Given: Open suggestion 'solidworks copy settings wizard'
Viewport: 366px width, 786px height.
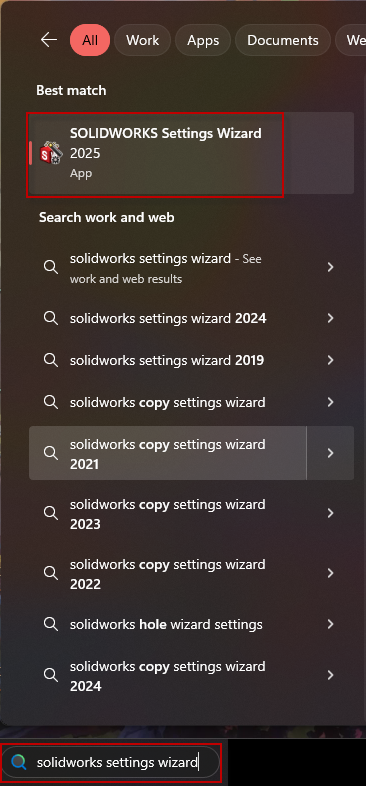Looking at the screenshot, I should [x=167, y=402].
